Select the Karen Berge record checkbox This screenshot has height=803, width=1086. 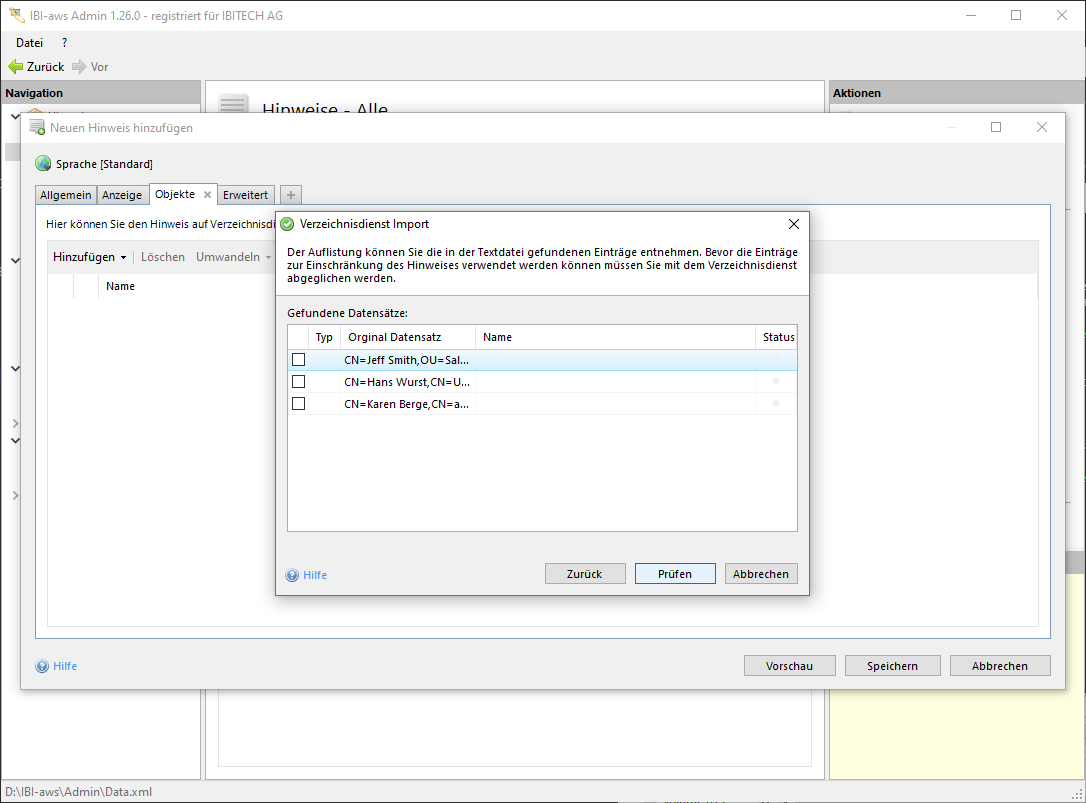pos(298,404)
